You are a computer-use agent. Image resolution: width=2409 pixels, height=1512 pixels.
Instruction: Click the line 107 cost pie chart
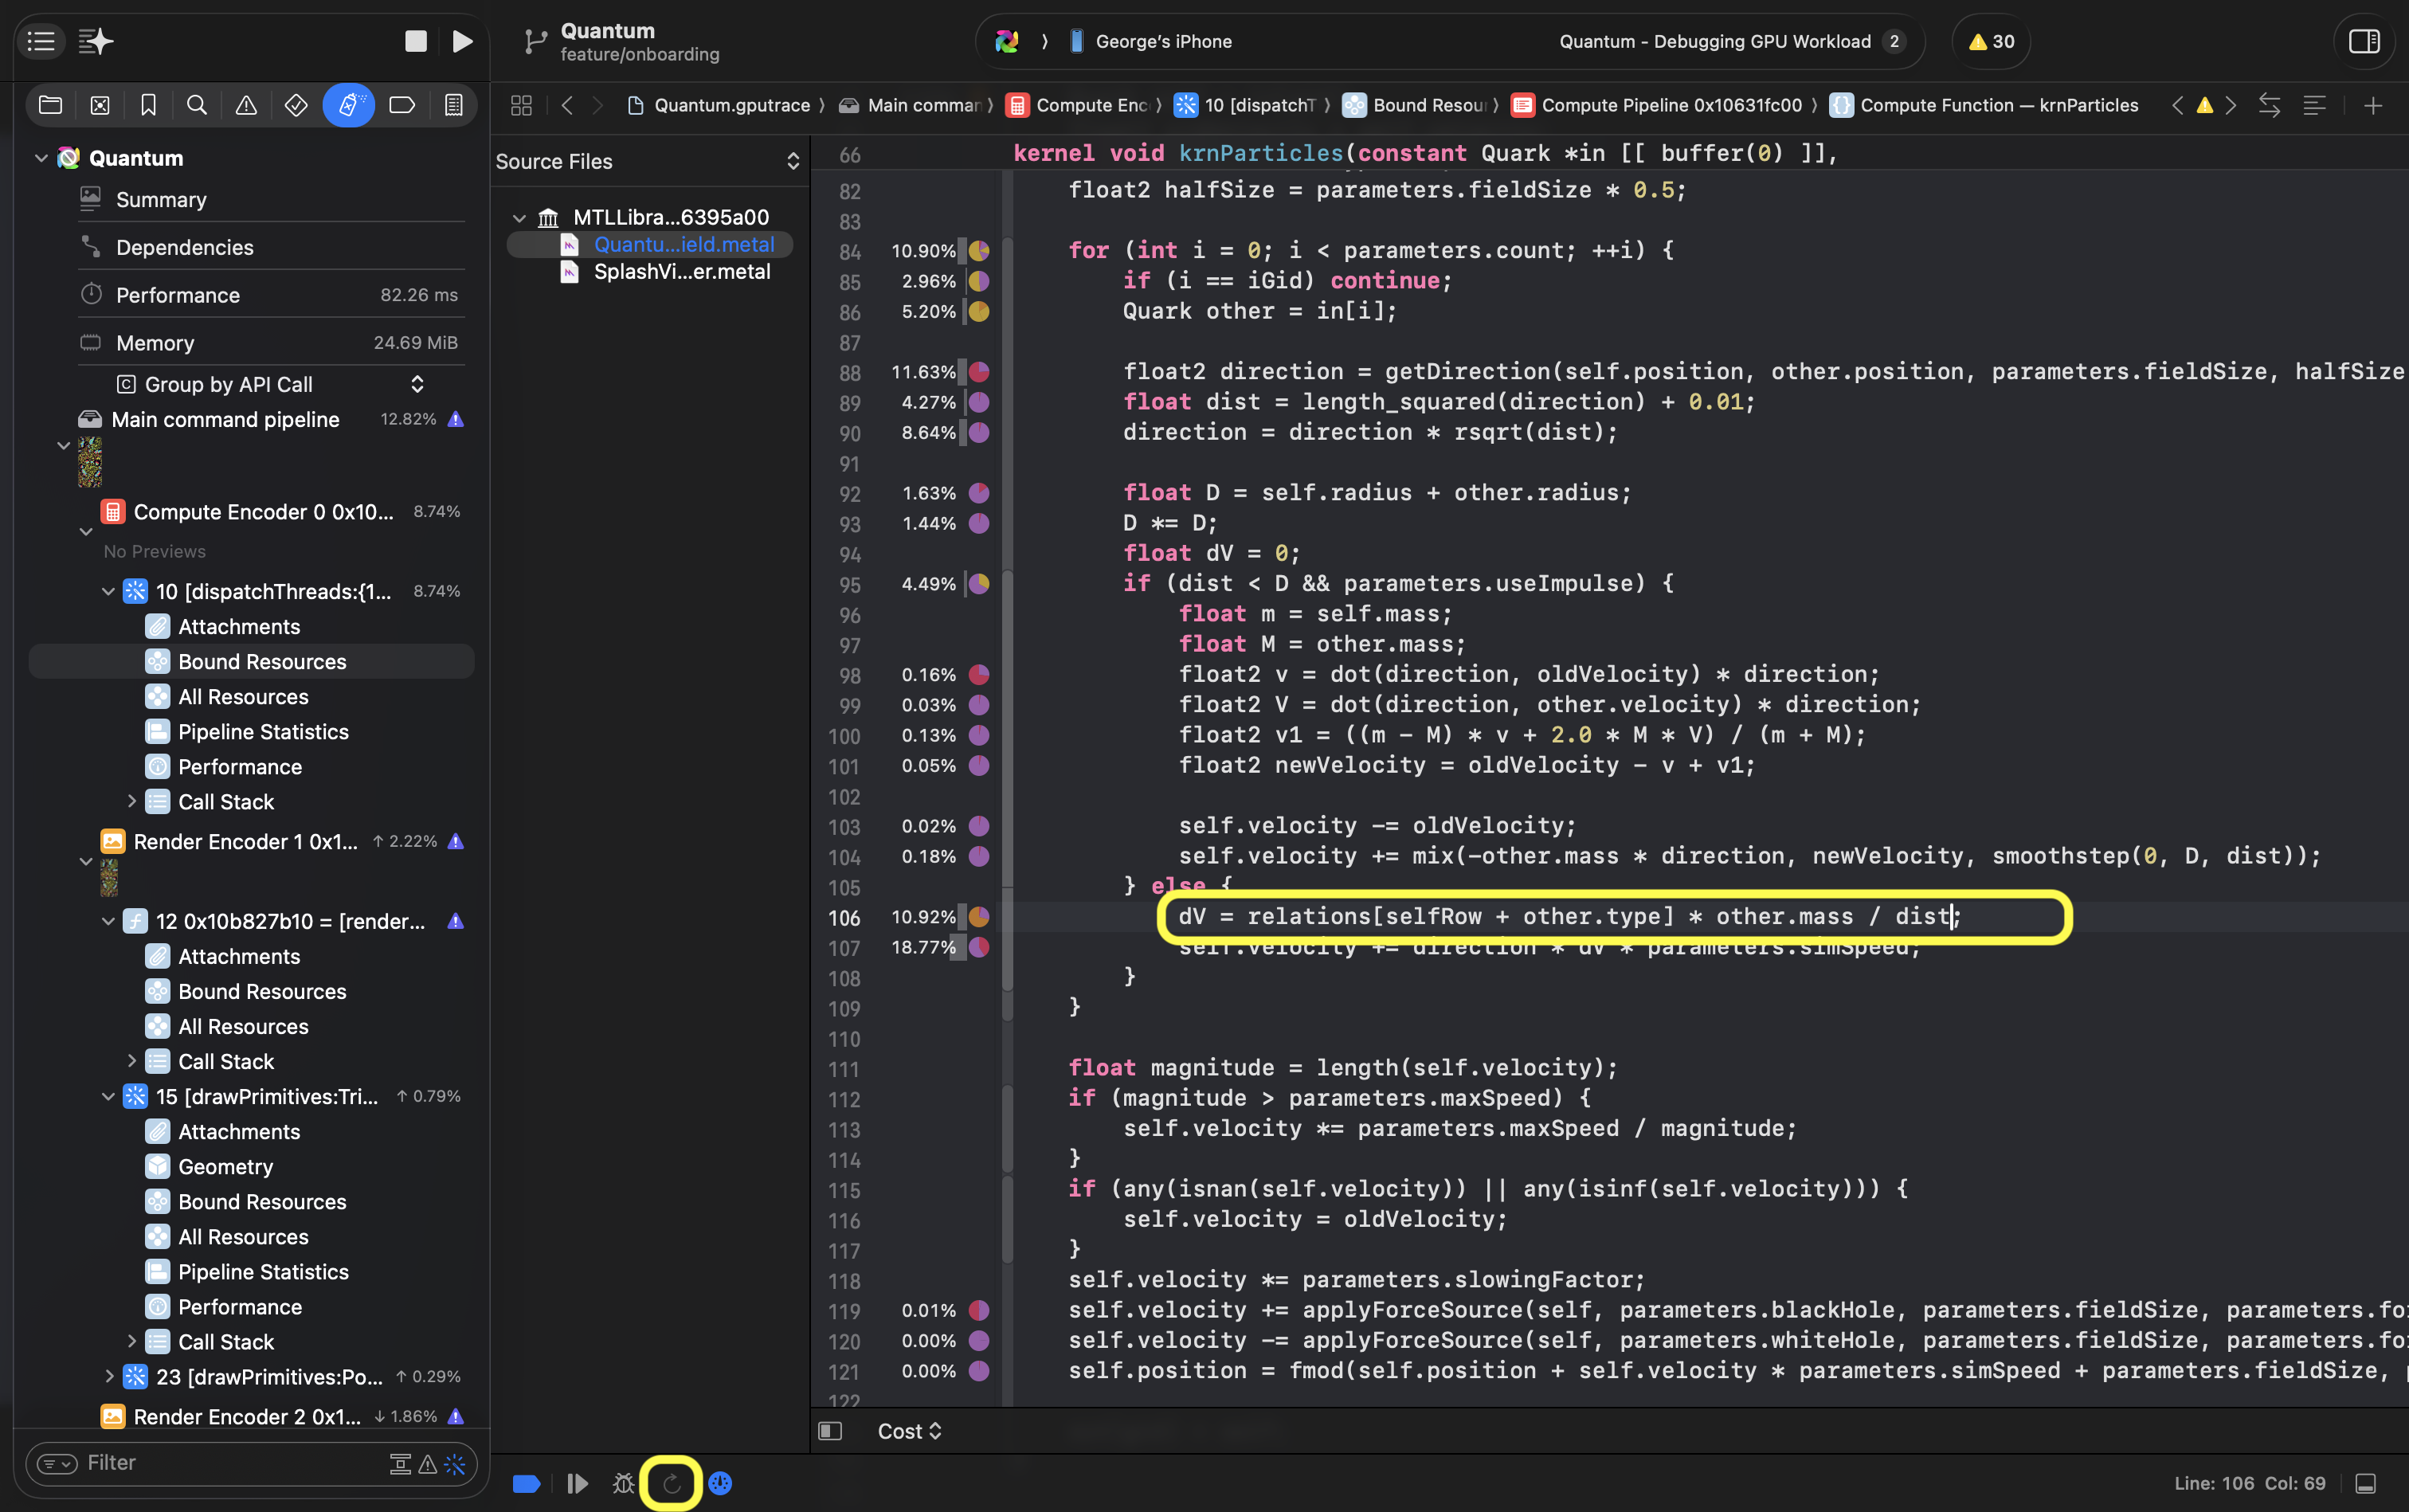click(x=979, y=947)
